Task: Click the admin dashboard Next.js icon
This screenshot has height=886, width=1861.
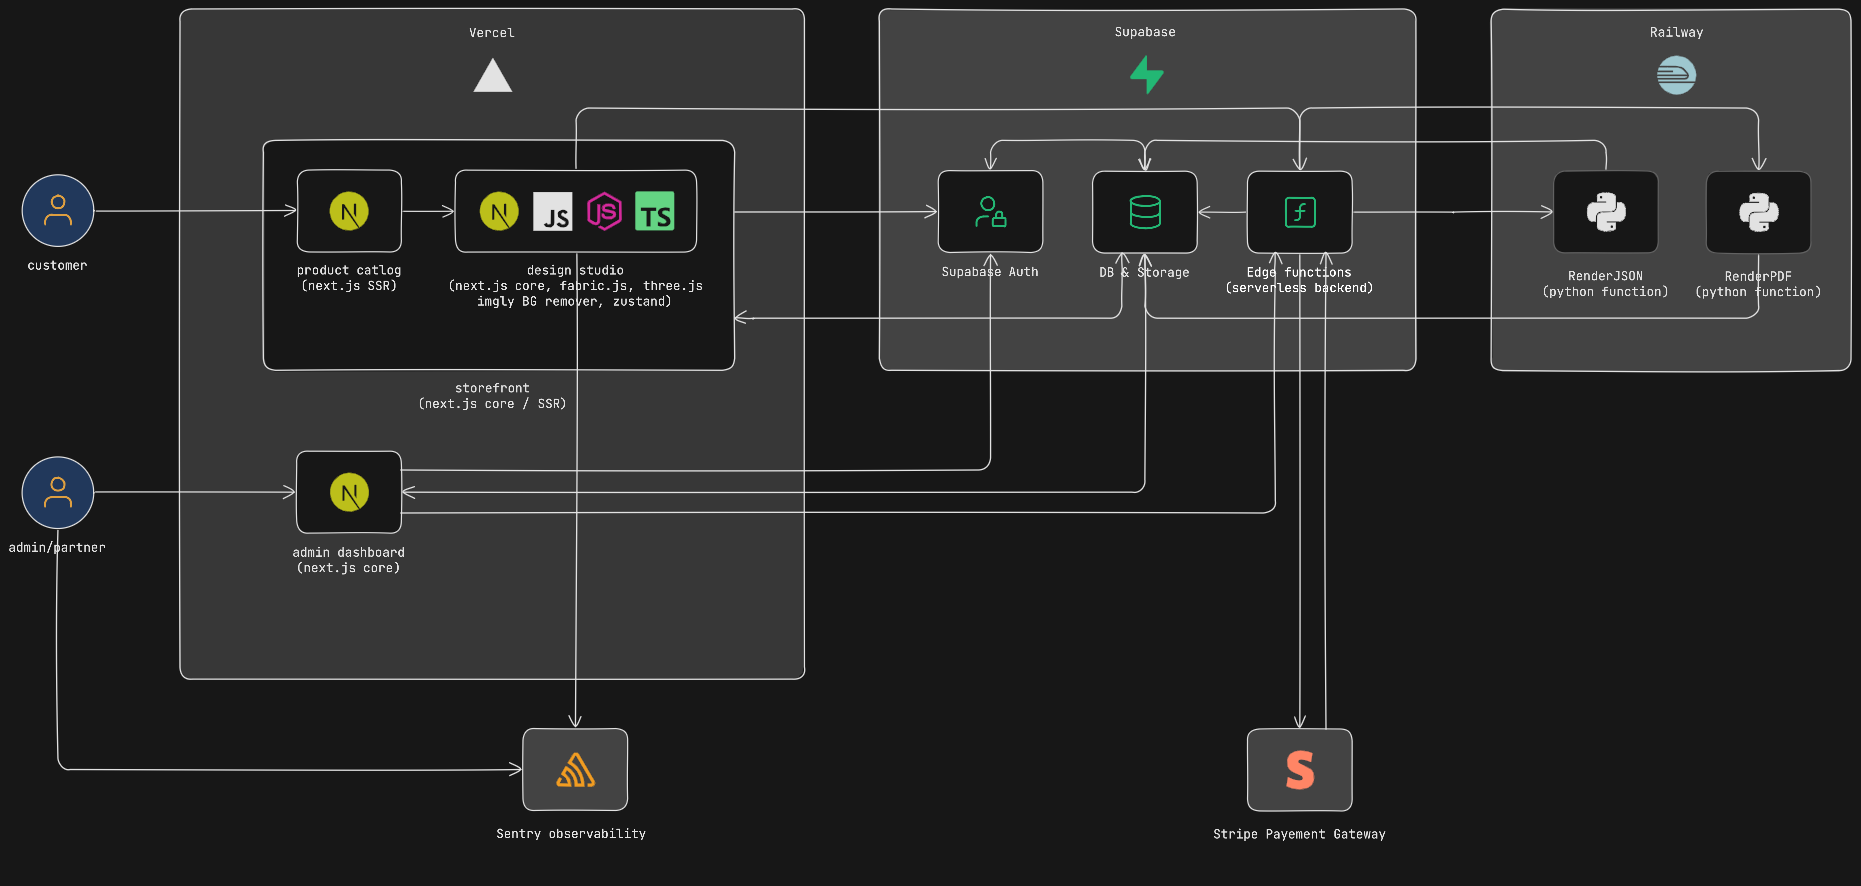Action: click(x=349, y=492)
